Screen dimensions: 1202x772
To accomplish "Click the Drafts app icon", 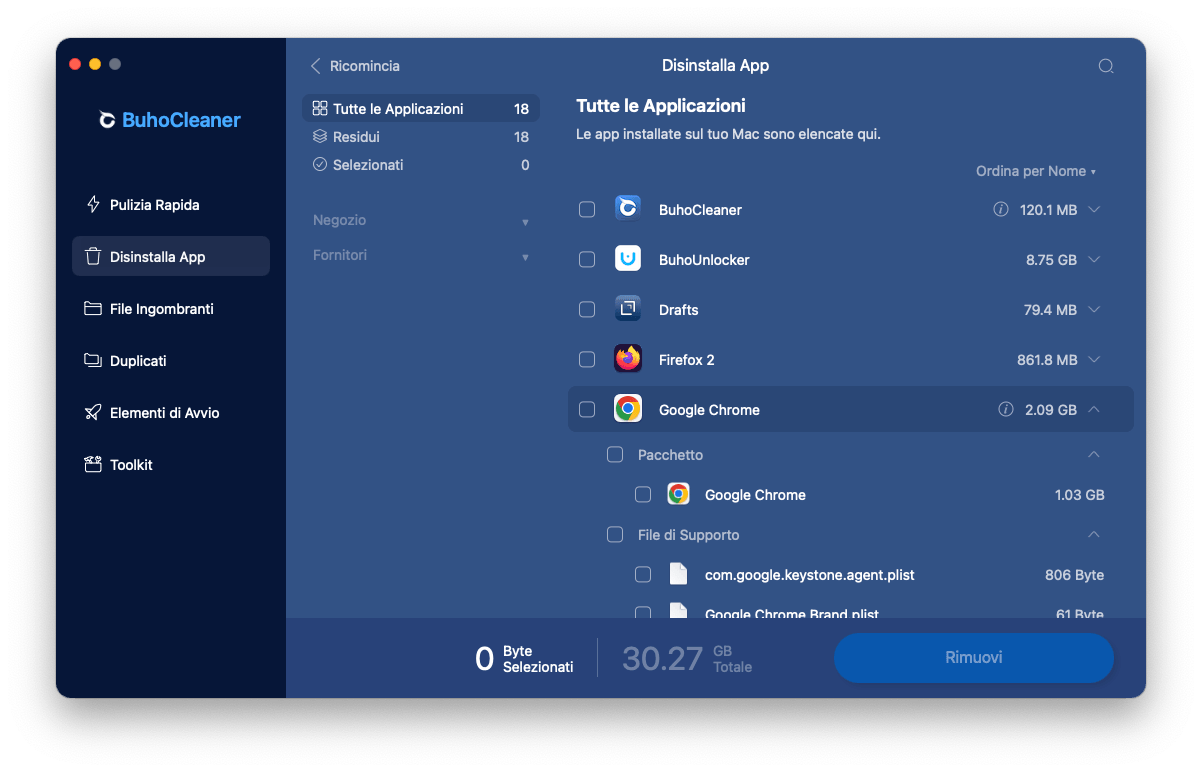I will click(x=627, y=309).
